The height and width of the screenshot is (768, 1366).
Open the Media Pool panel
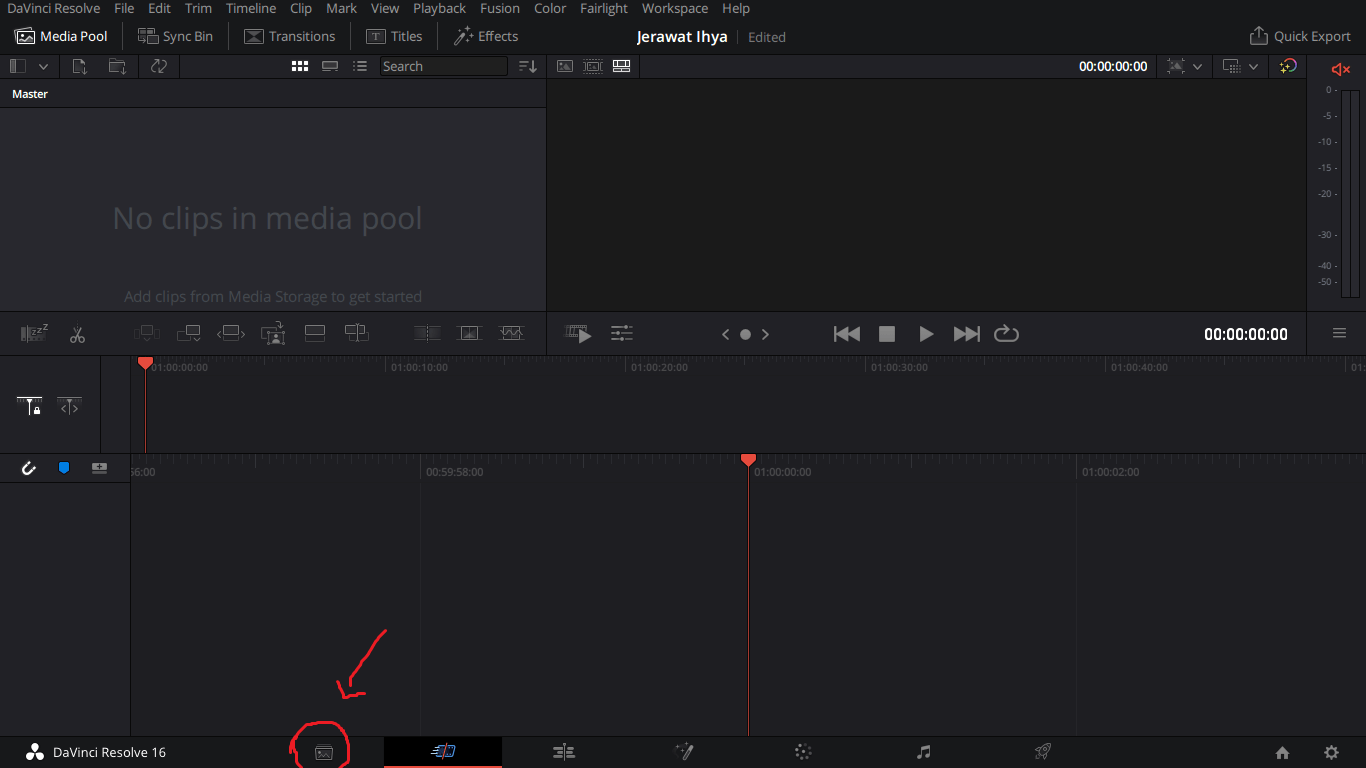click(x=61, y=36)
